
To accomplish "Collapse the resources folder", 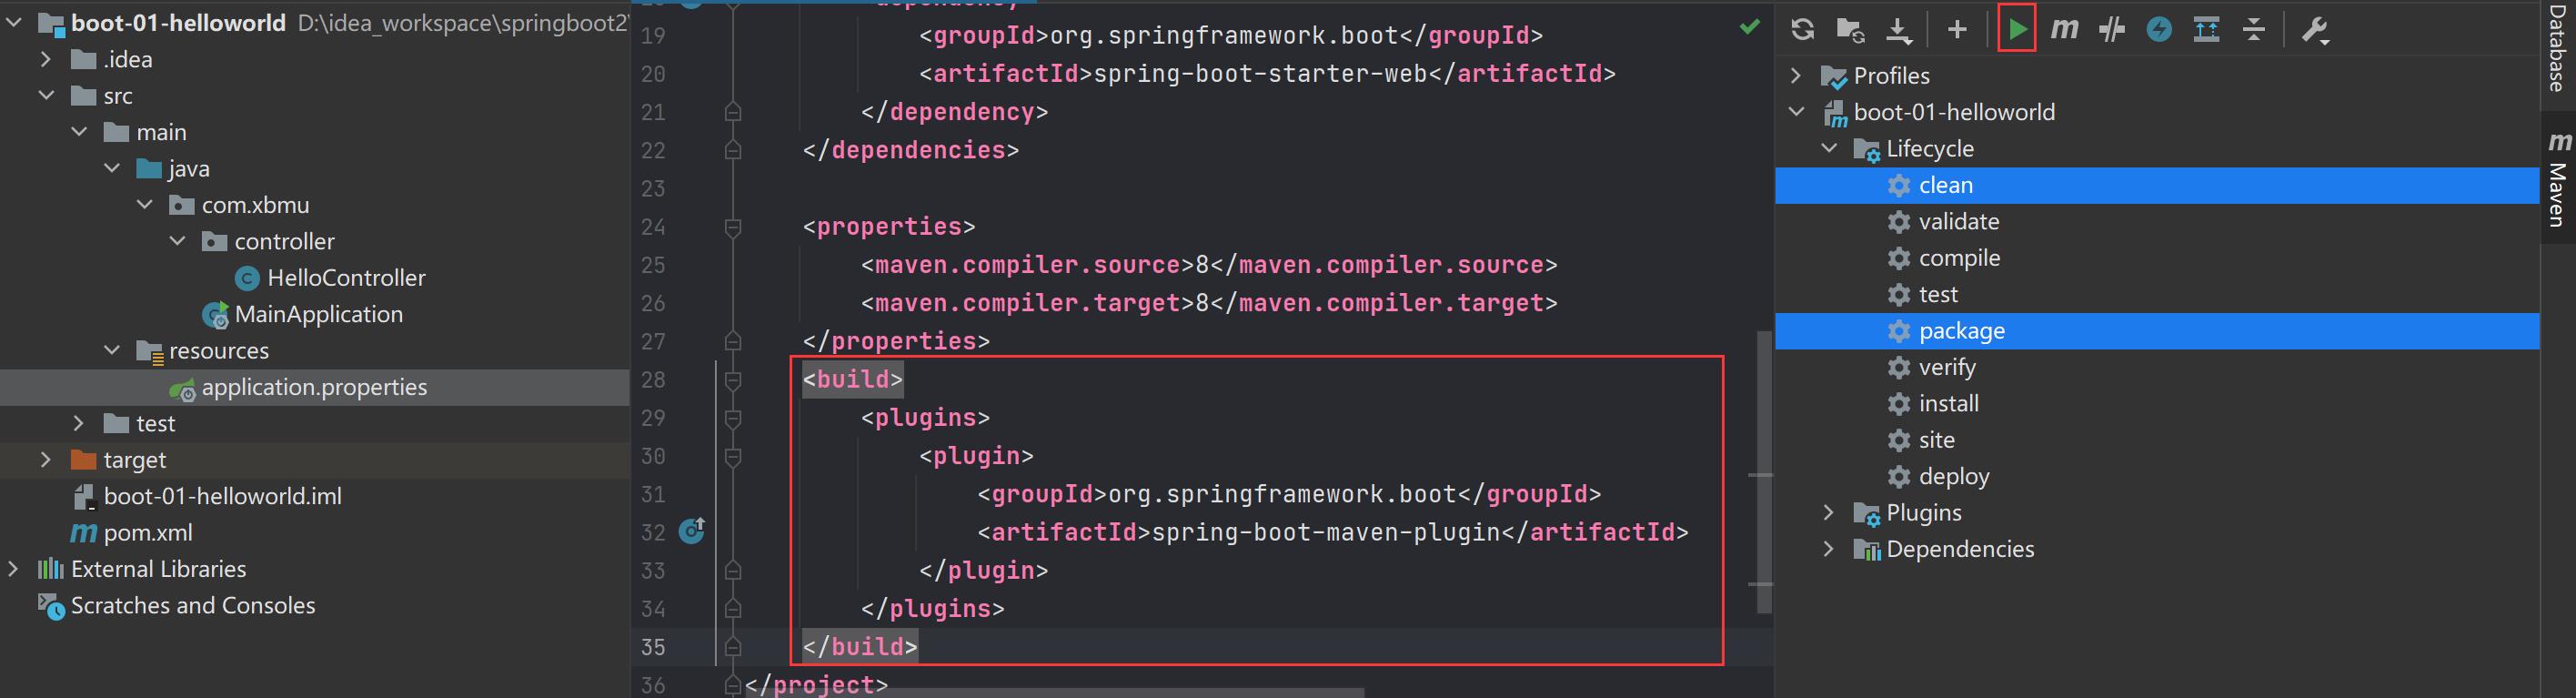I will 112,350.
